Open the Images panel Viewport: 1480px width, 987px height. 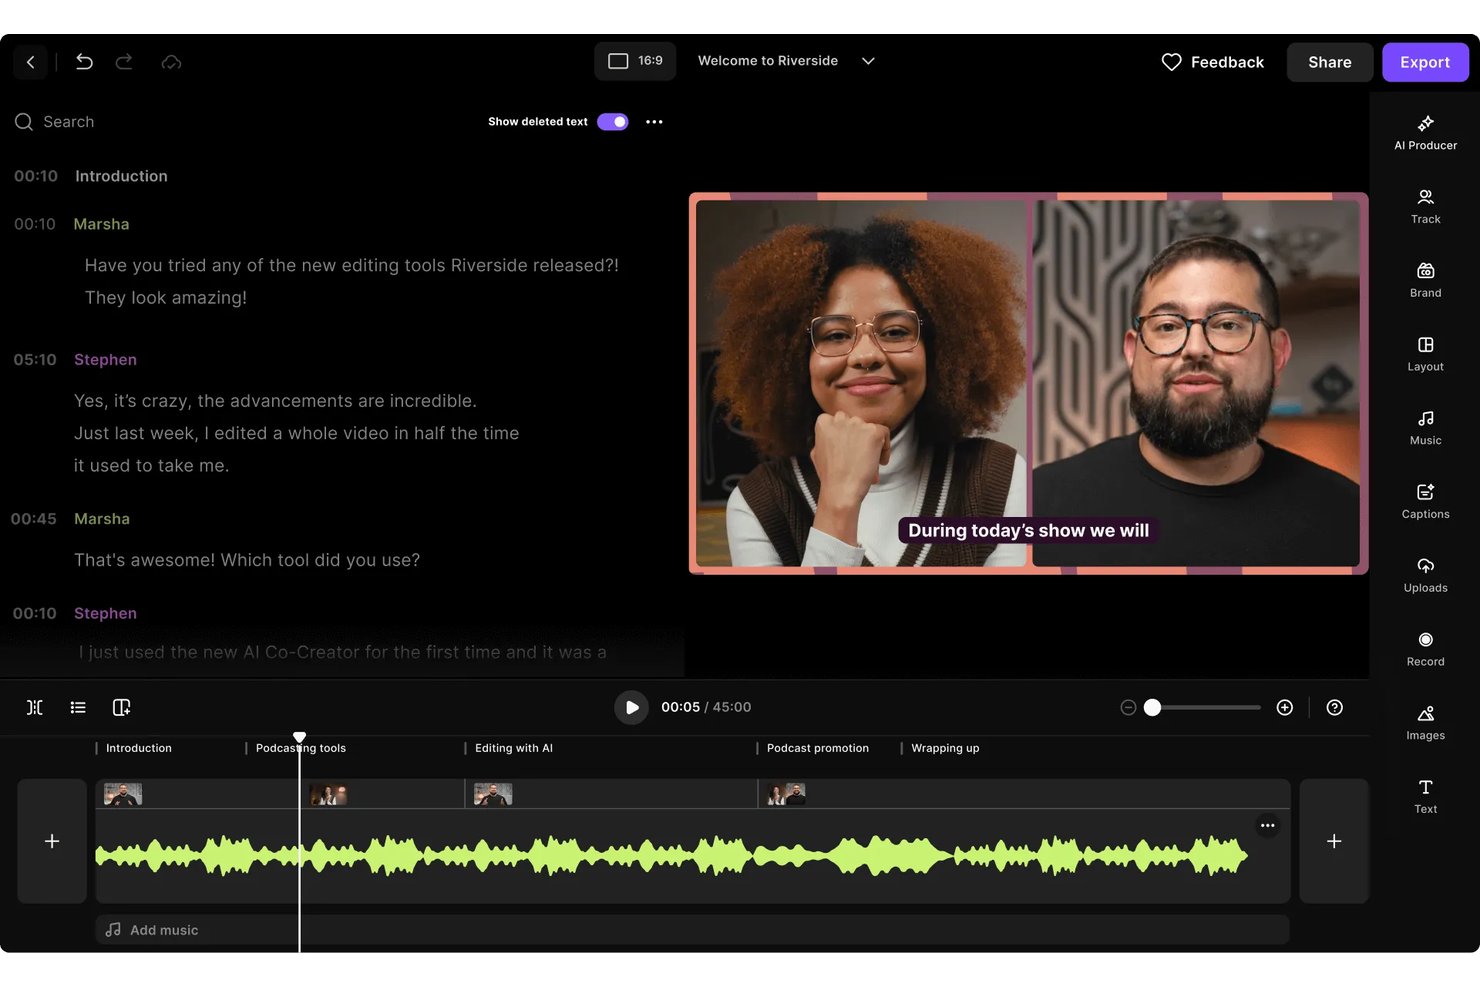(1425, 723)
